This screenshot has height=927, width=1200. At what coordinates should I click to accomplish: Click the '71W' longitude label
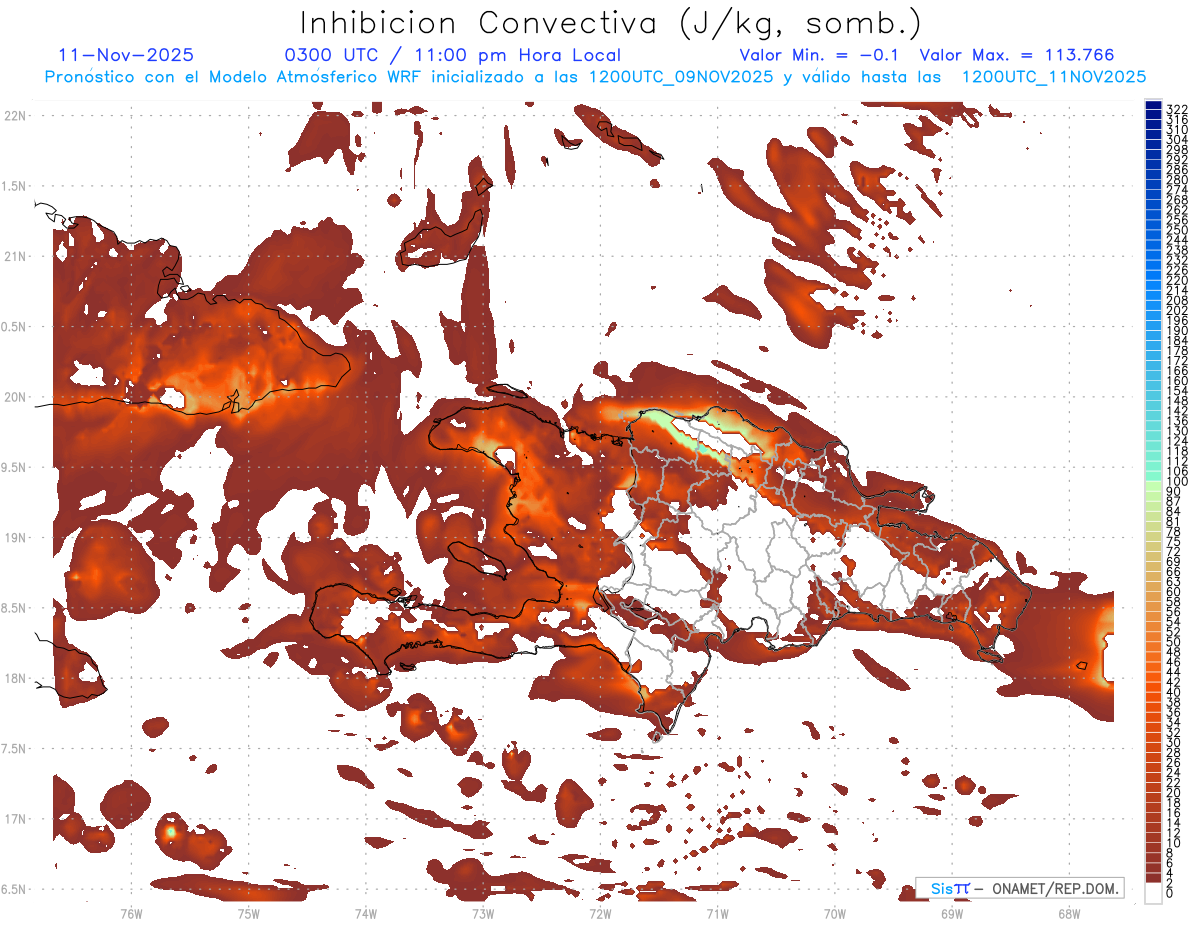click(717, 913)
